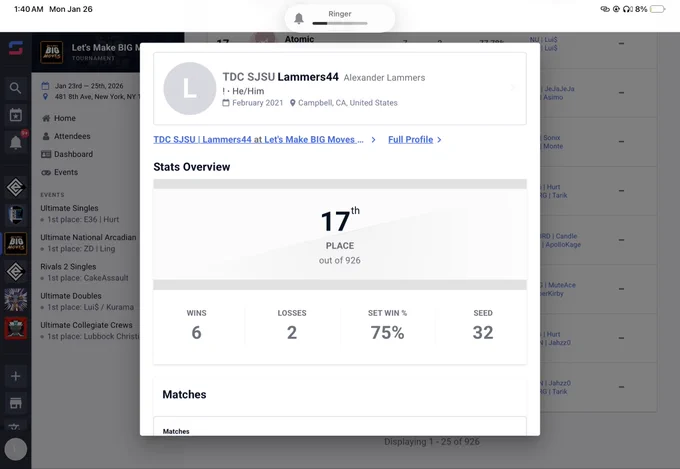Click the 1st place: E36 | Hurt text
This screenshot has width=680, height=469.
[83, 220]
